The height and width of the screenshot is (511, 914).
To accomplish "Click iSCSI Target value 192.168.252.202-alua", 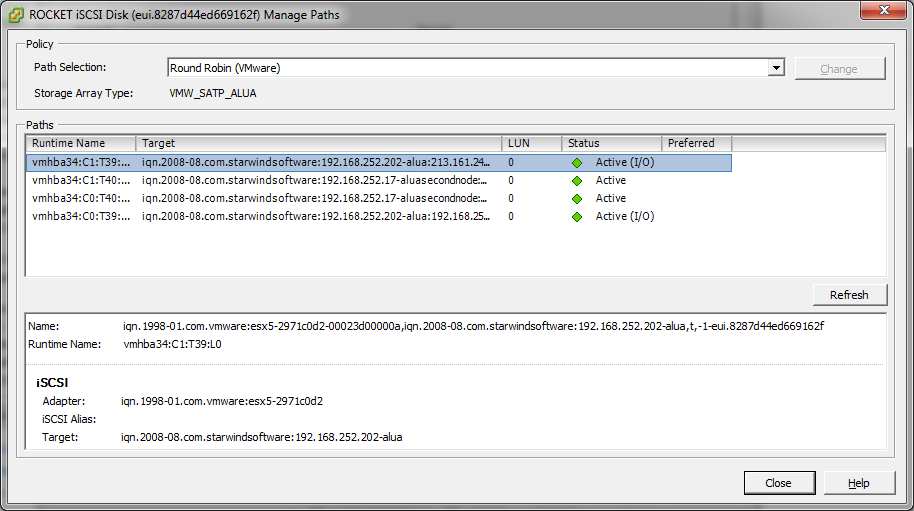I will click(x=262, y=438).
